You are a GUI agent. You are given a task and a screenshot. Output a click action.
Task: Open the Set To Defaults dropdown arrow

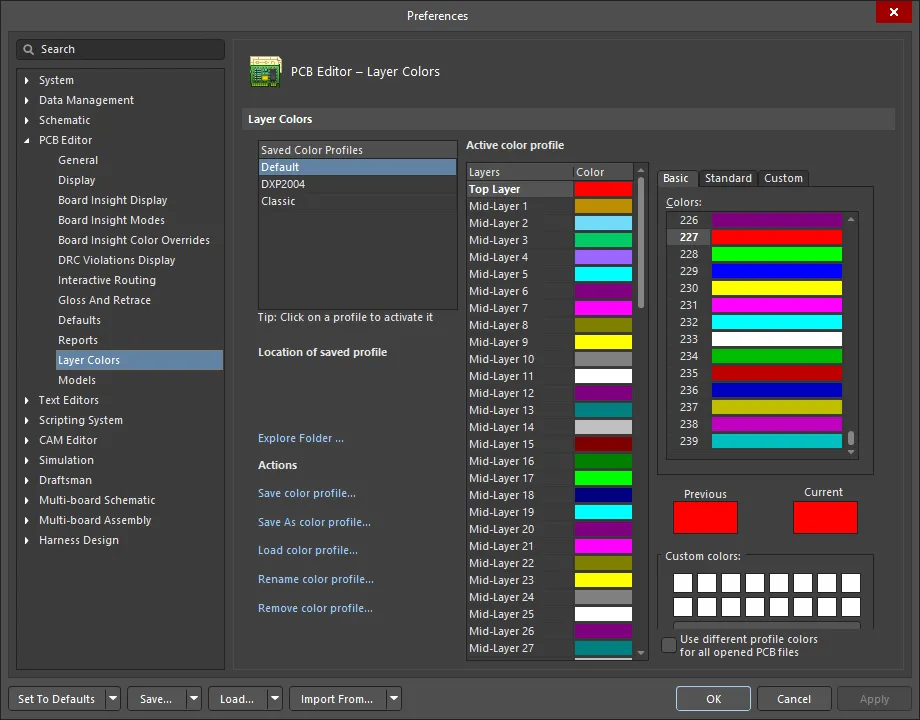tap(113, 699)
